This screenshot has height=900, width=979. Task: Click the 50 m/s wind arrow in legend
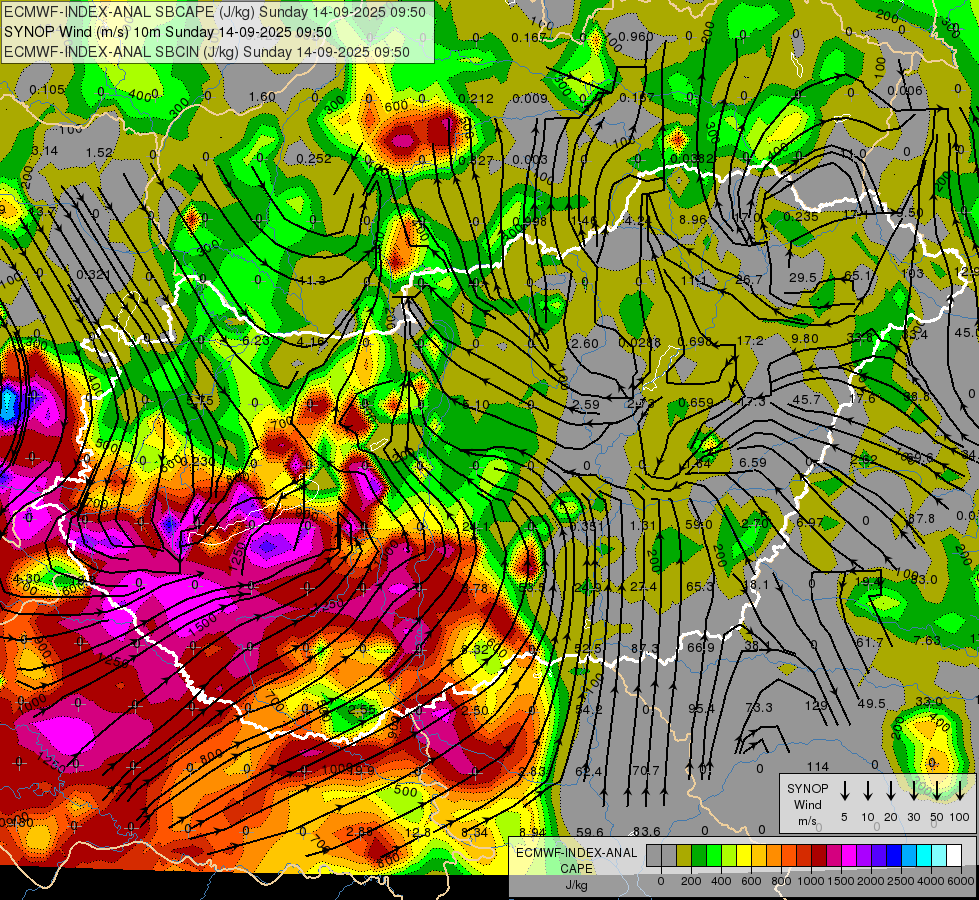click(x=937, y=790)
